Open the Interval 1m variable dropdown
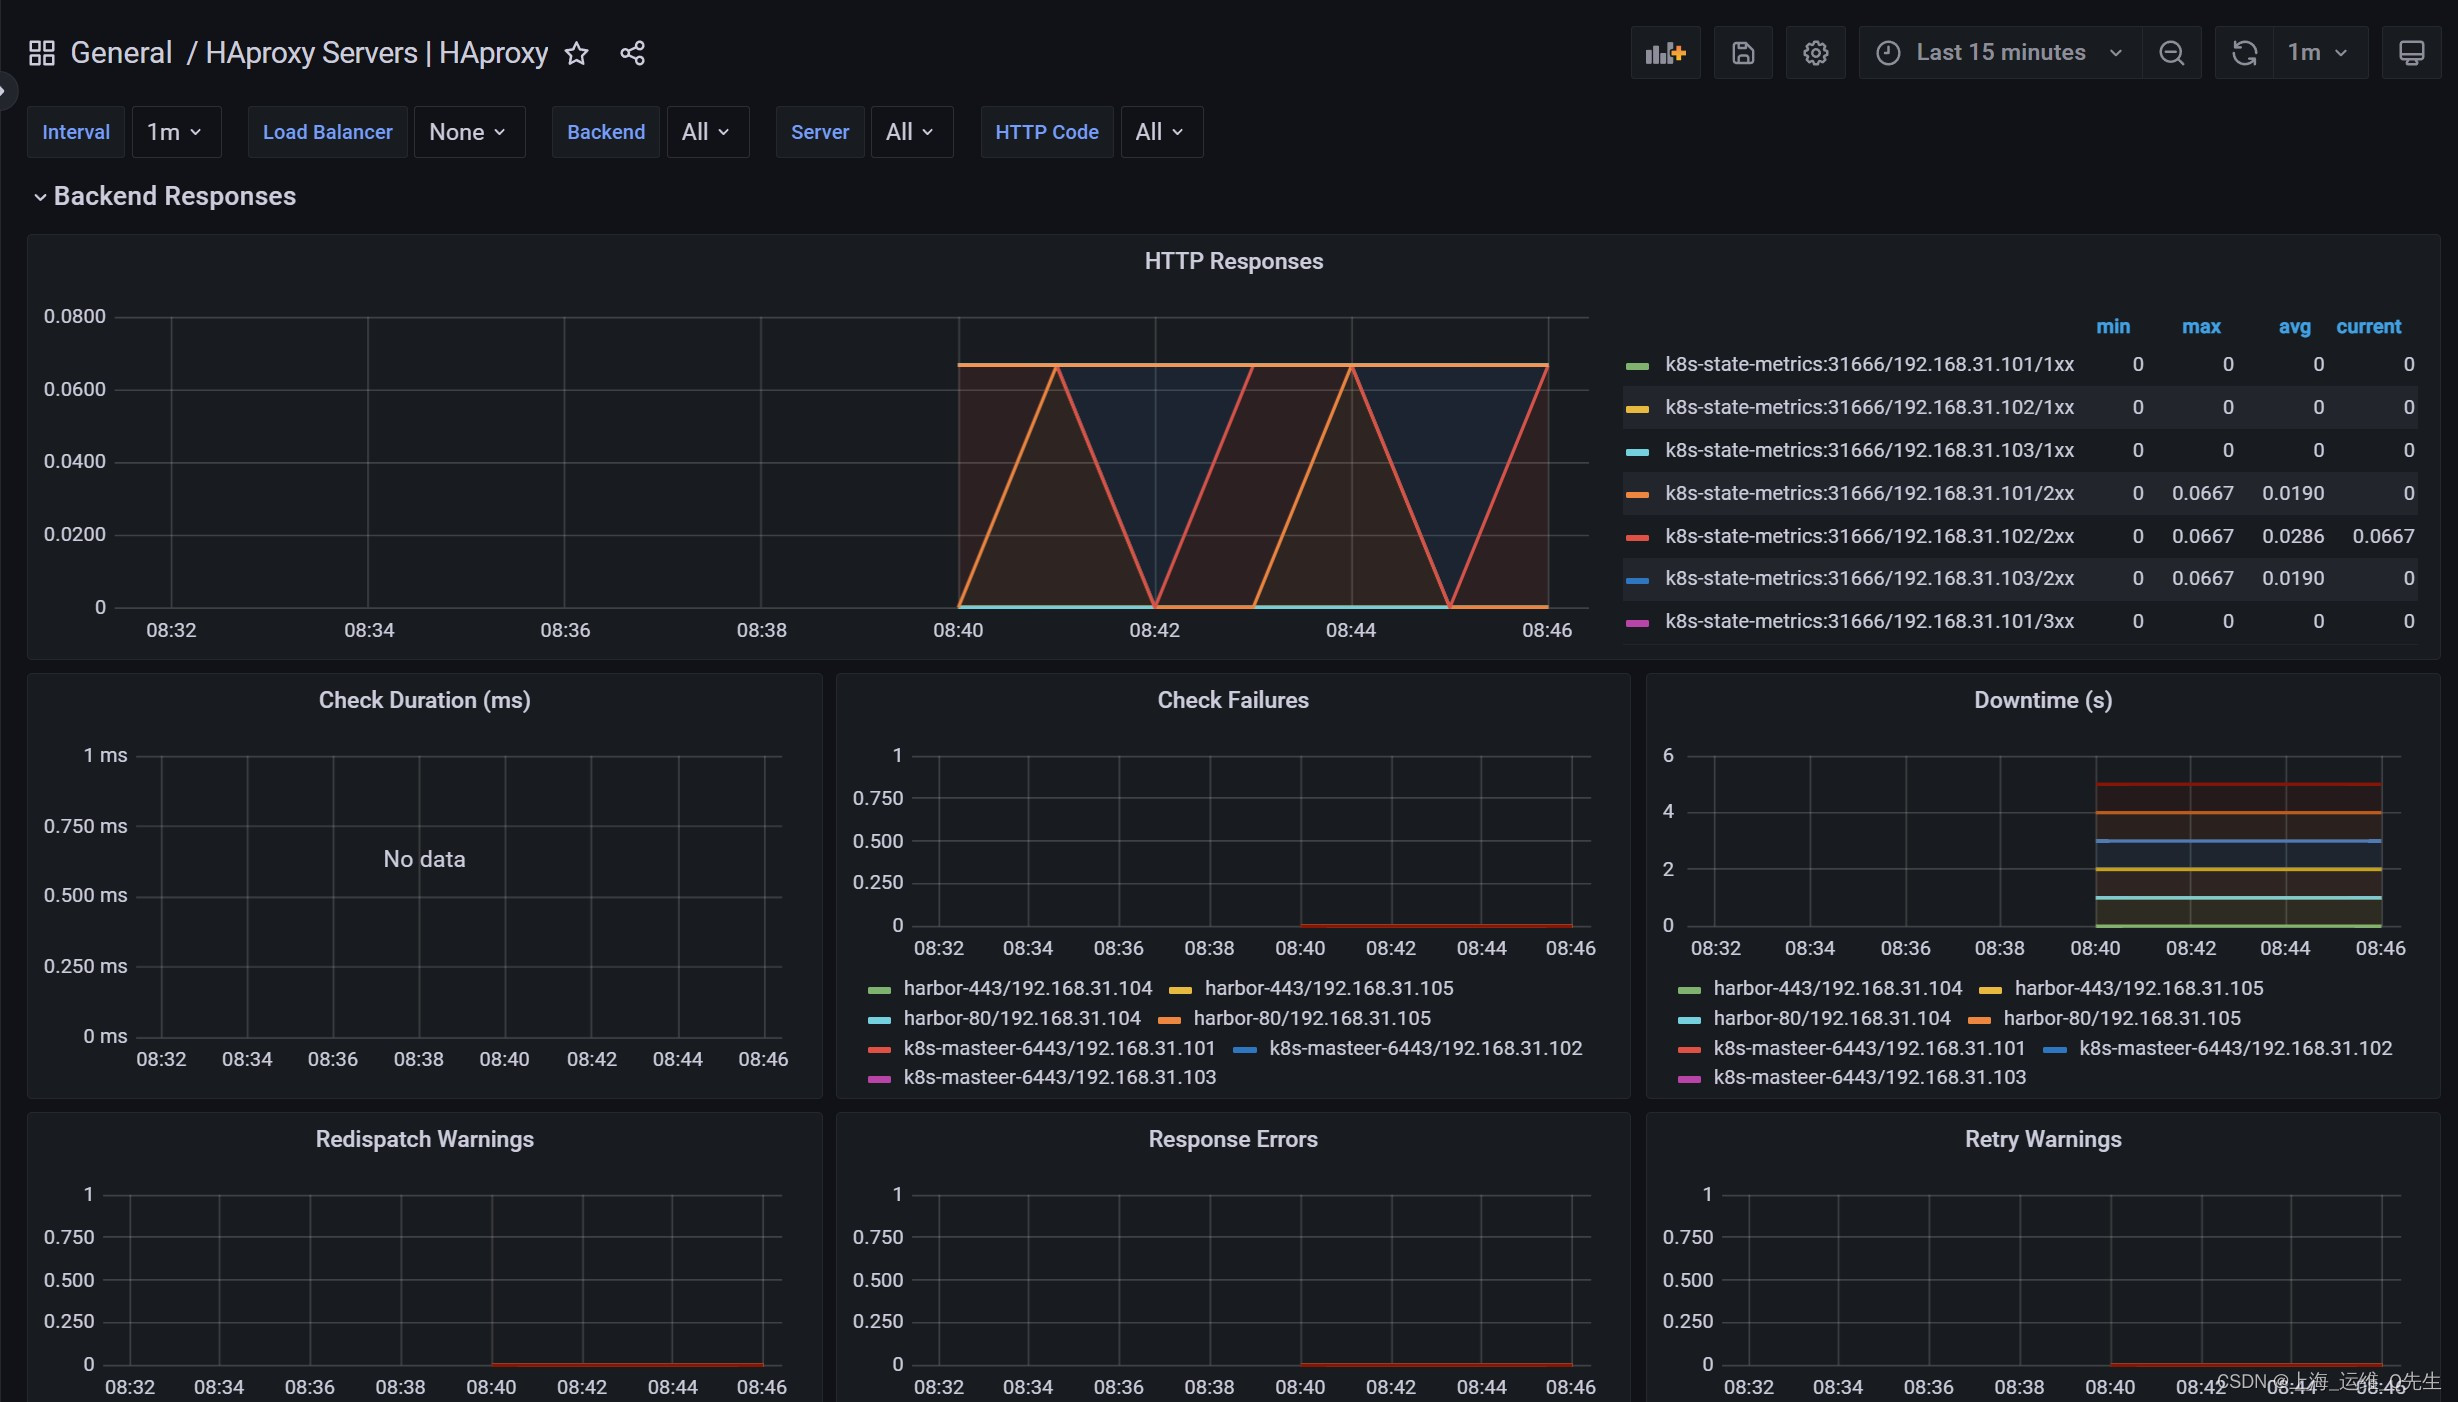The width and height of the screenshot is (2458, 1402). (x=175, y=132)
